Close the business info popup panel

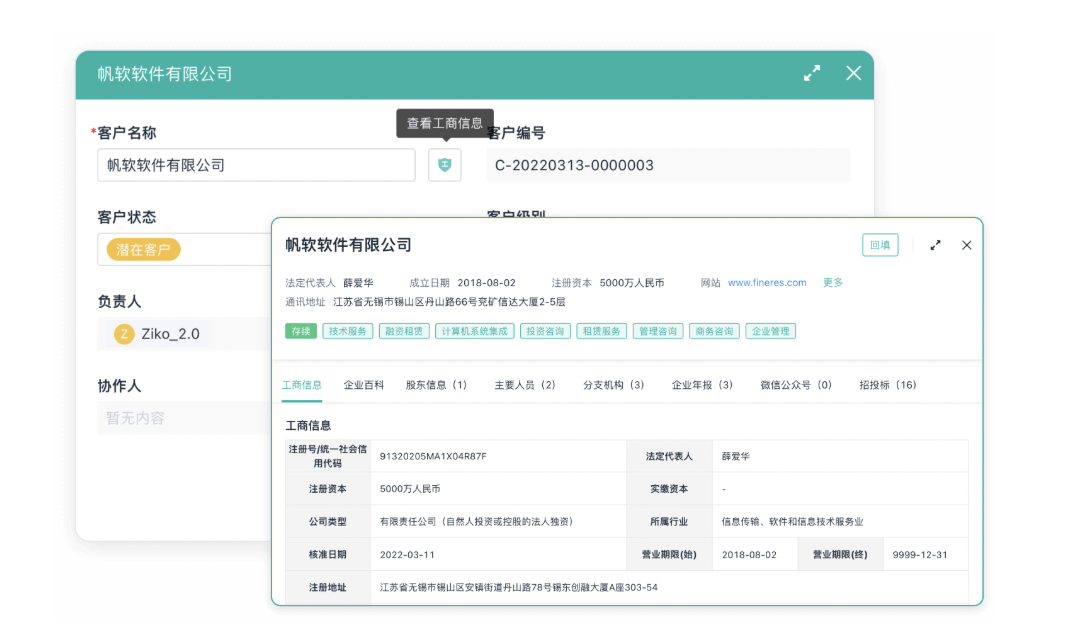(966, 245)
